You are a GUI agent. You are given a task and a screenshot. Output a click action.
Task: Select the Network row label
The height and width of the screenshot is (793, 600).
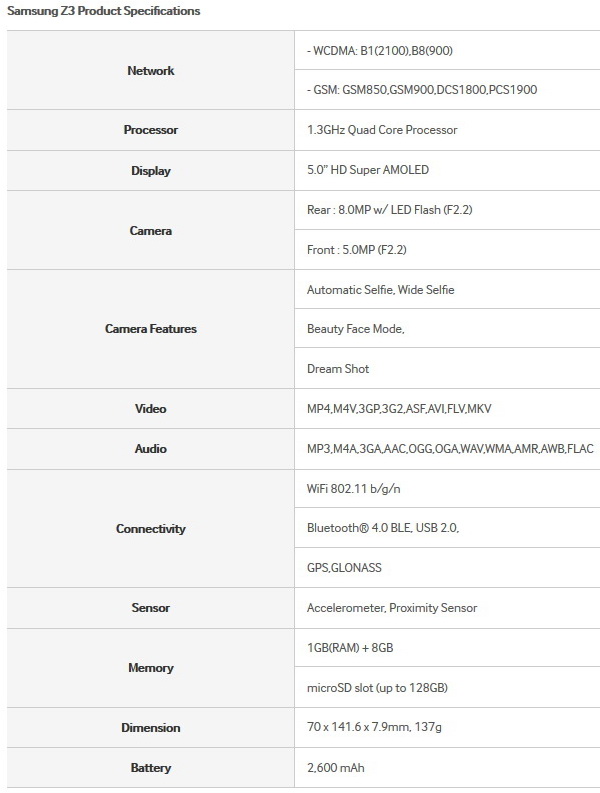coord(150,71)
